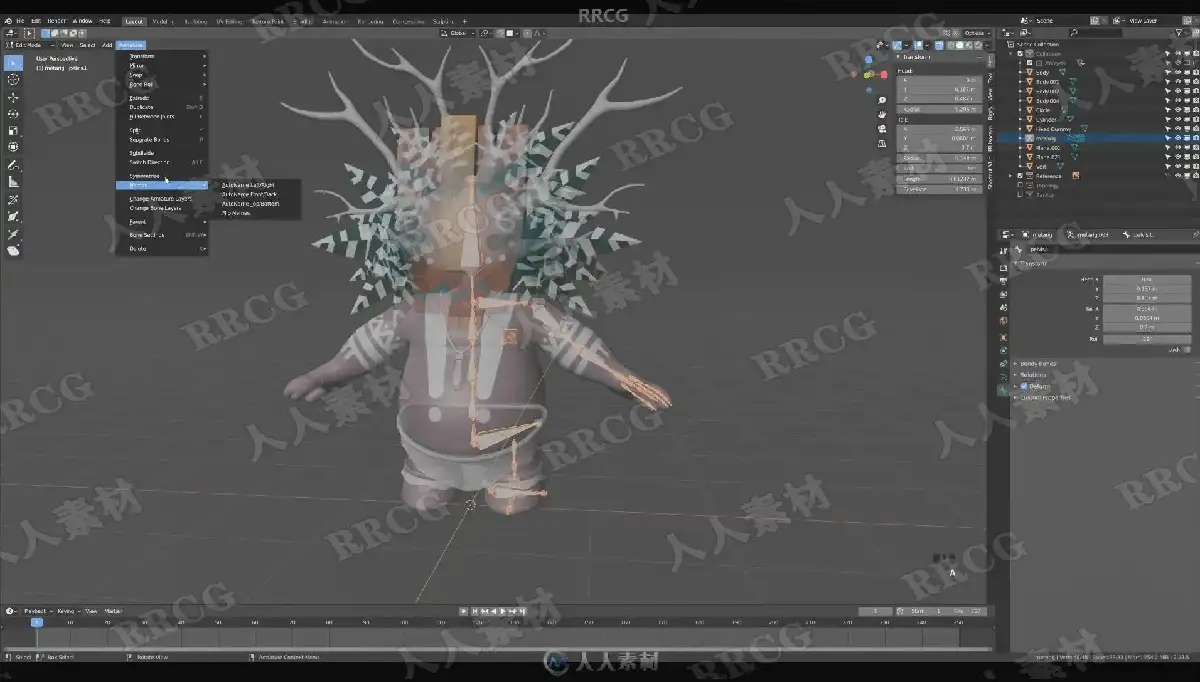
Task: Switch viewport to rendered shading
Action: [x=977, y=45]
